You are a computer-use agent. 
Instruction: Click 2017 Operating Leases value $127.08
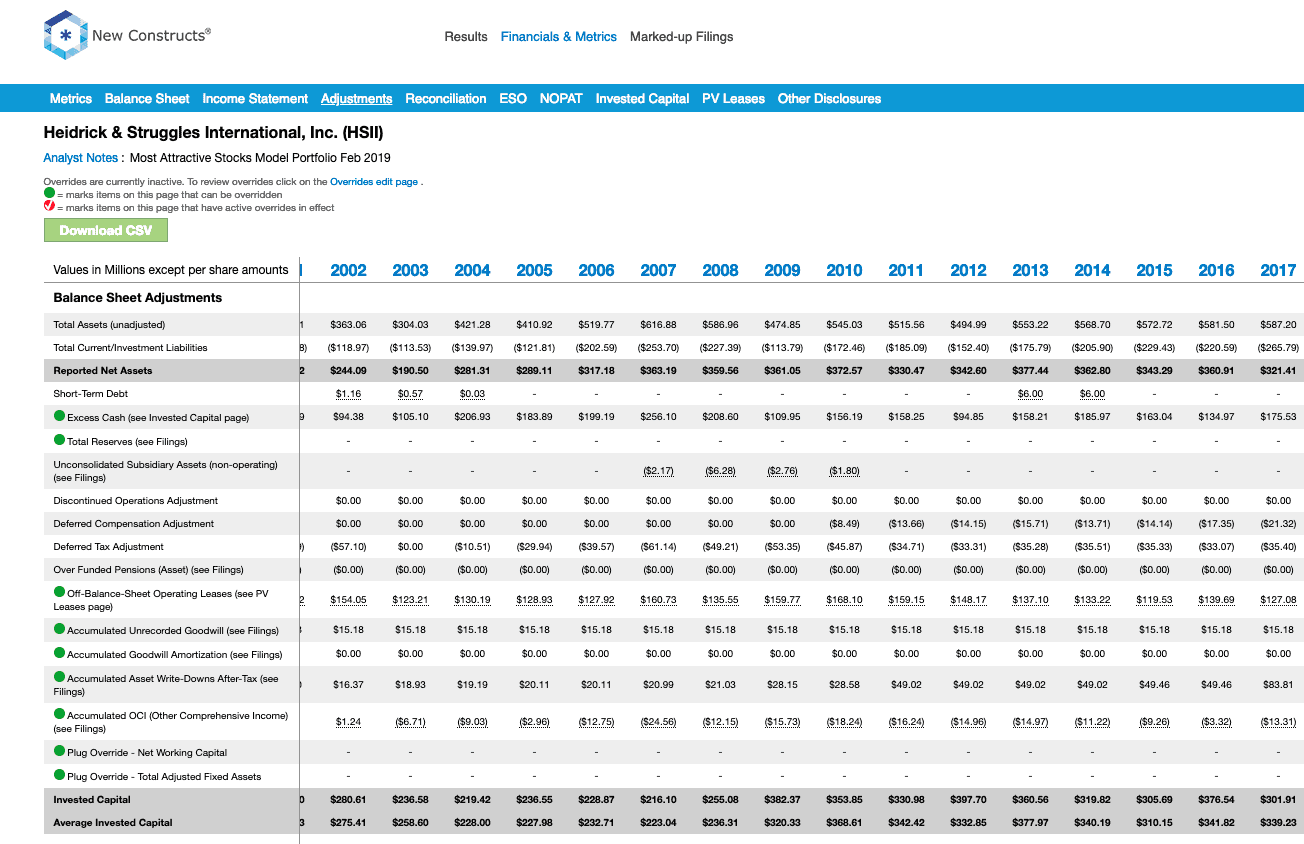coord(1278,600)
